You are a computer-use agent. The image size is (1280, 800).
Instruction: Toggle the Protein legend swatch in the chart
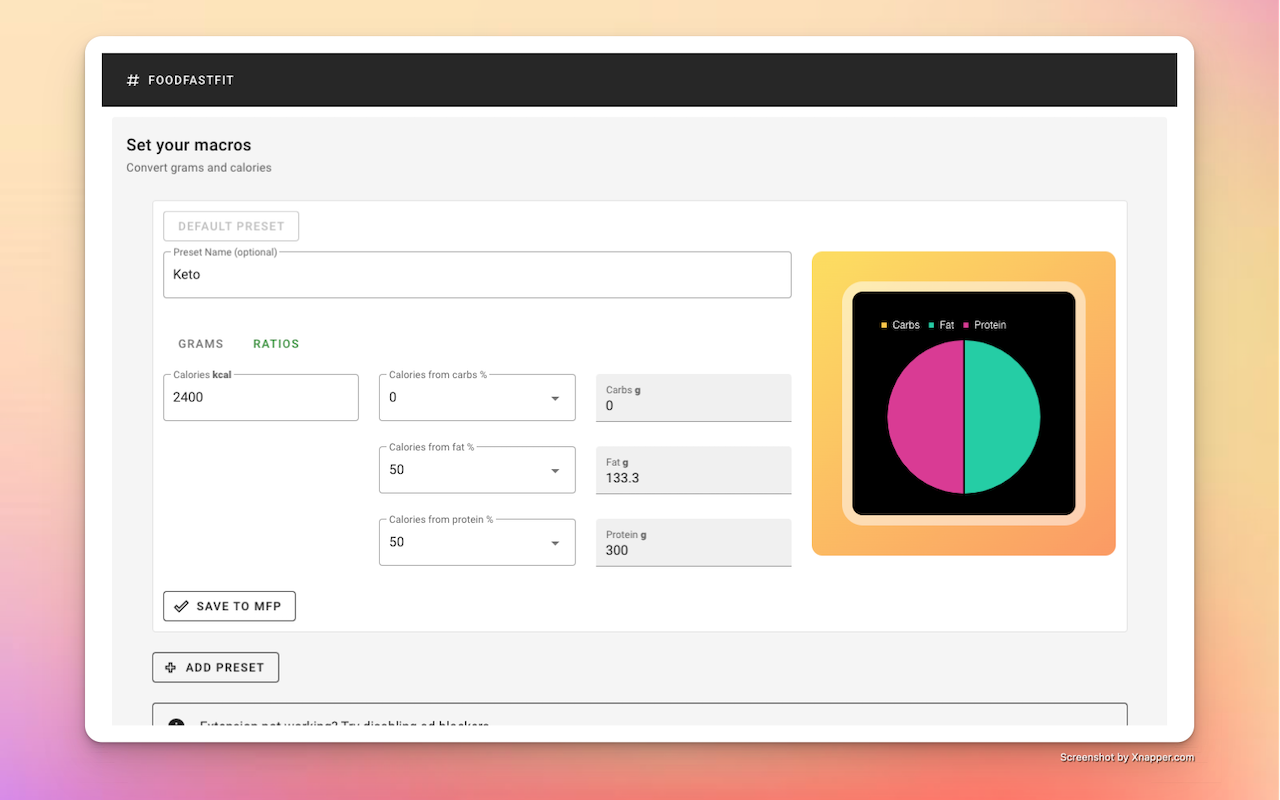coord(967,325)
